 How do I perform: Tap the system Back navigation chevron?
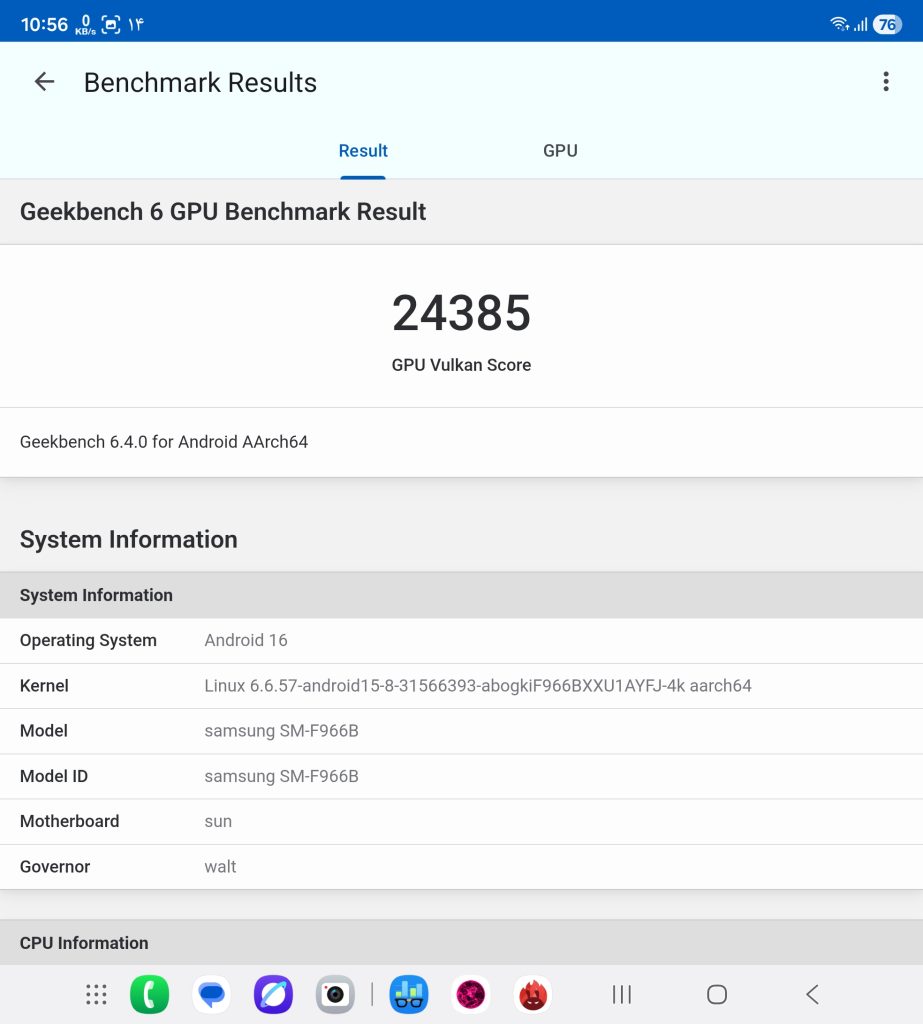(812, 995)
